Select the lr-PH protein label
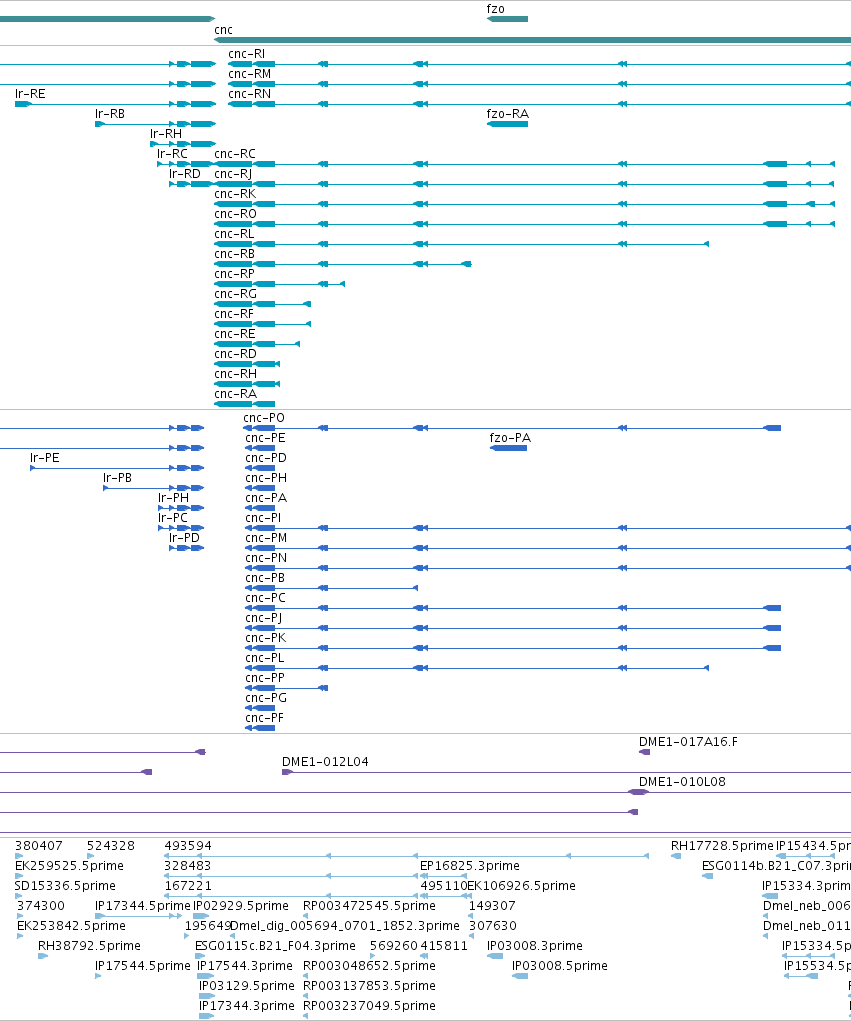 [174, 498]
